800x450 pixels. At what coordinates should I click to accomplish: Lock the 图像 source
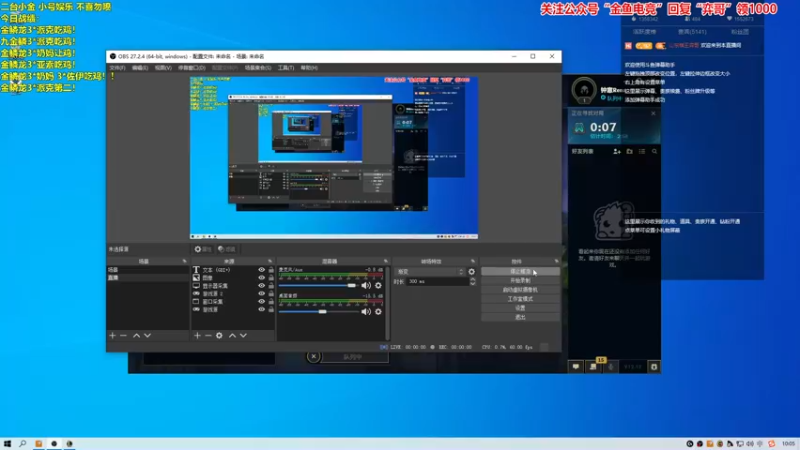(271, 278)
